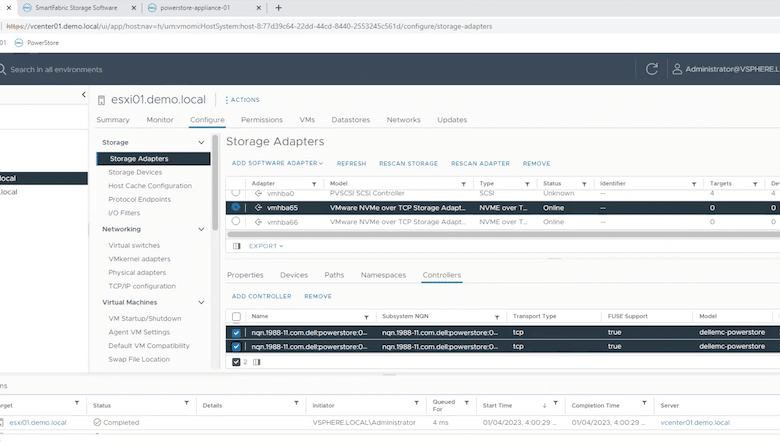This screenshot has width=780, height=444.
Task: Open the adapter Devices tab
Action: (294, 275)
